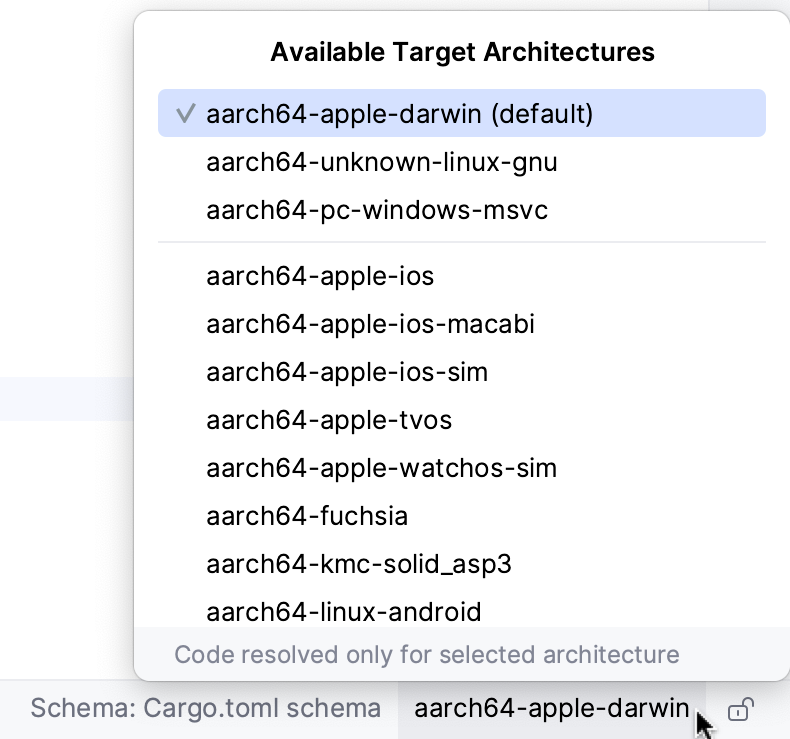This screenshot has width=790, height=739.
Task: Click the Schema: Cargo.toml schema widget
Action: pyautogui.click(x=205, y=709)
